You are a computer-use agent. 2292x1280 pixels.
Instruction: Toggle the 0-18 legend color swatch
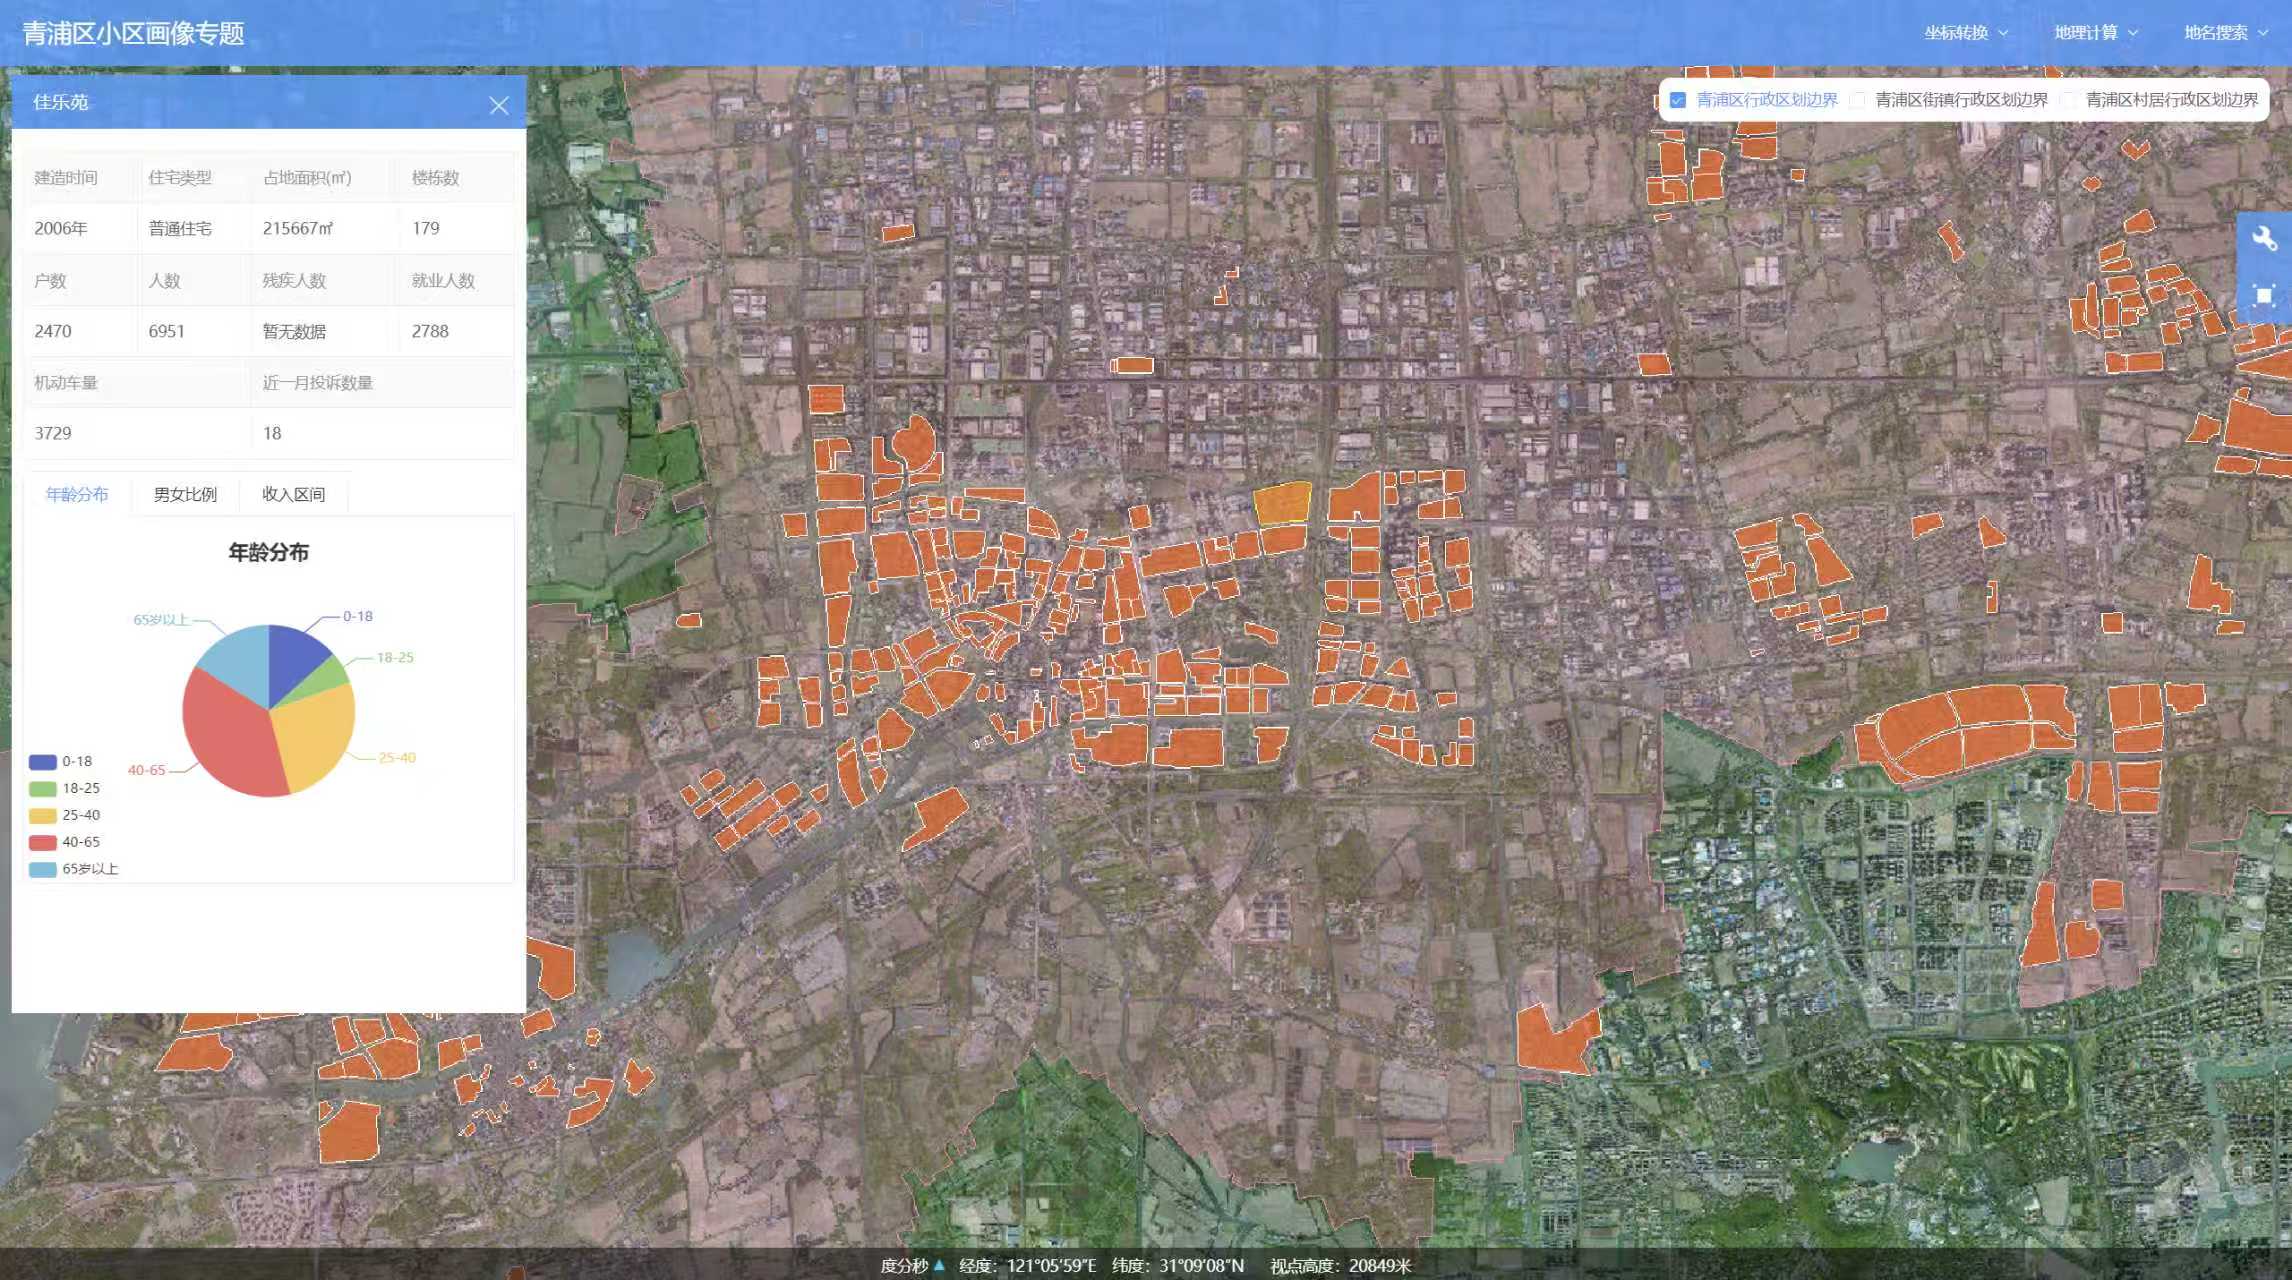(x=42, y=762)
